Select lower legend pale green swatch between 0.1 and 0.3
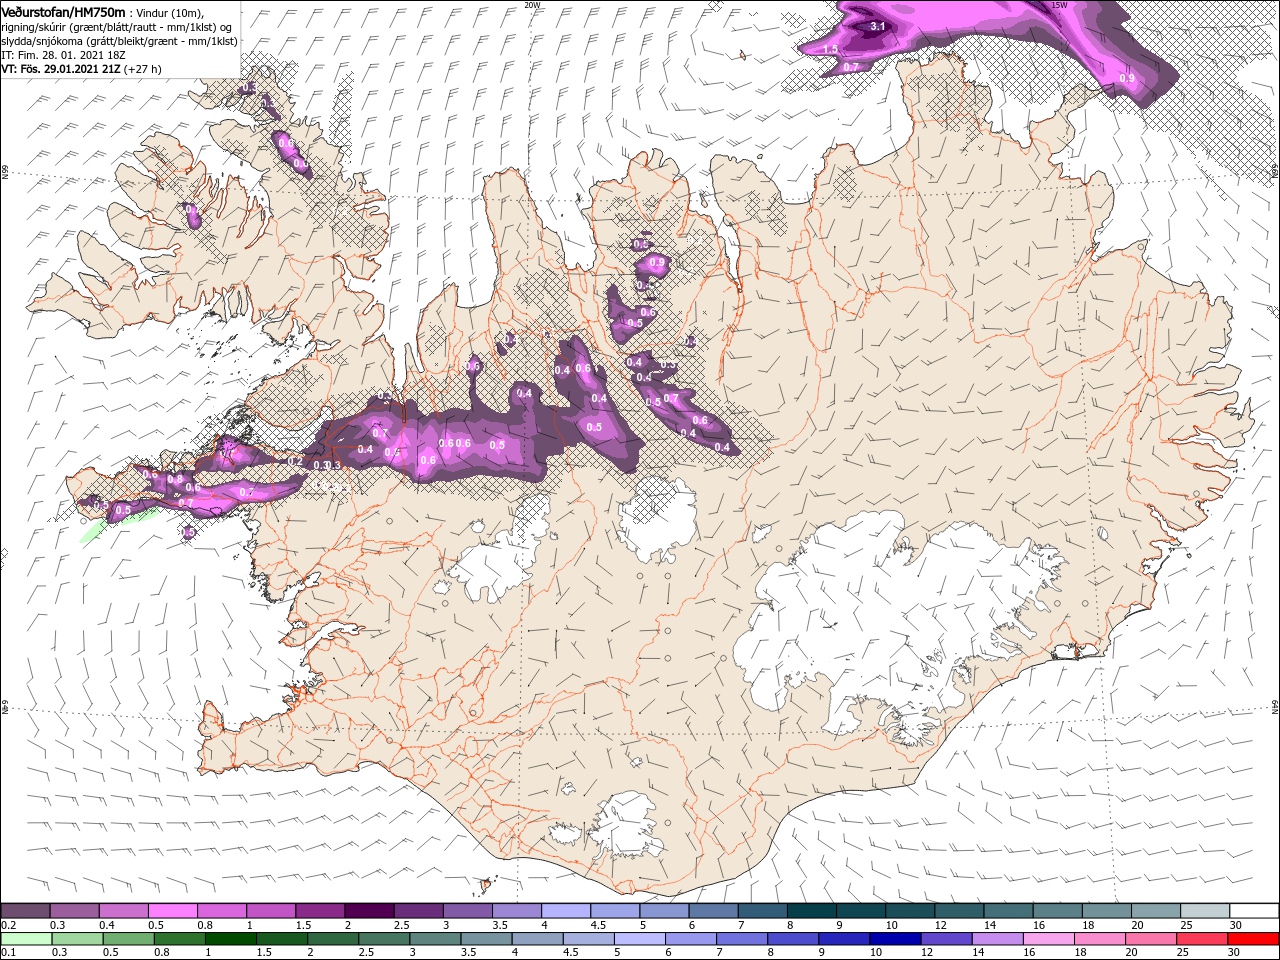Viewport: 1280px width, 960px height. [26, 939]
